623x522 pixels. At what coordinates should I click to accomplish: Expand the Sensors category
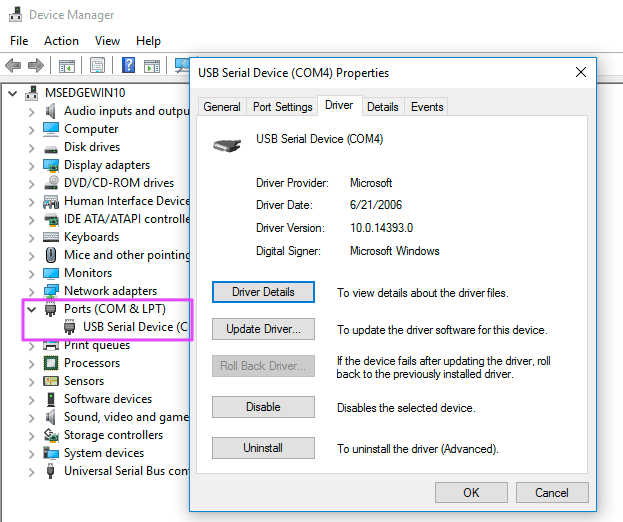point(31,382)
